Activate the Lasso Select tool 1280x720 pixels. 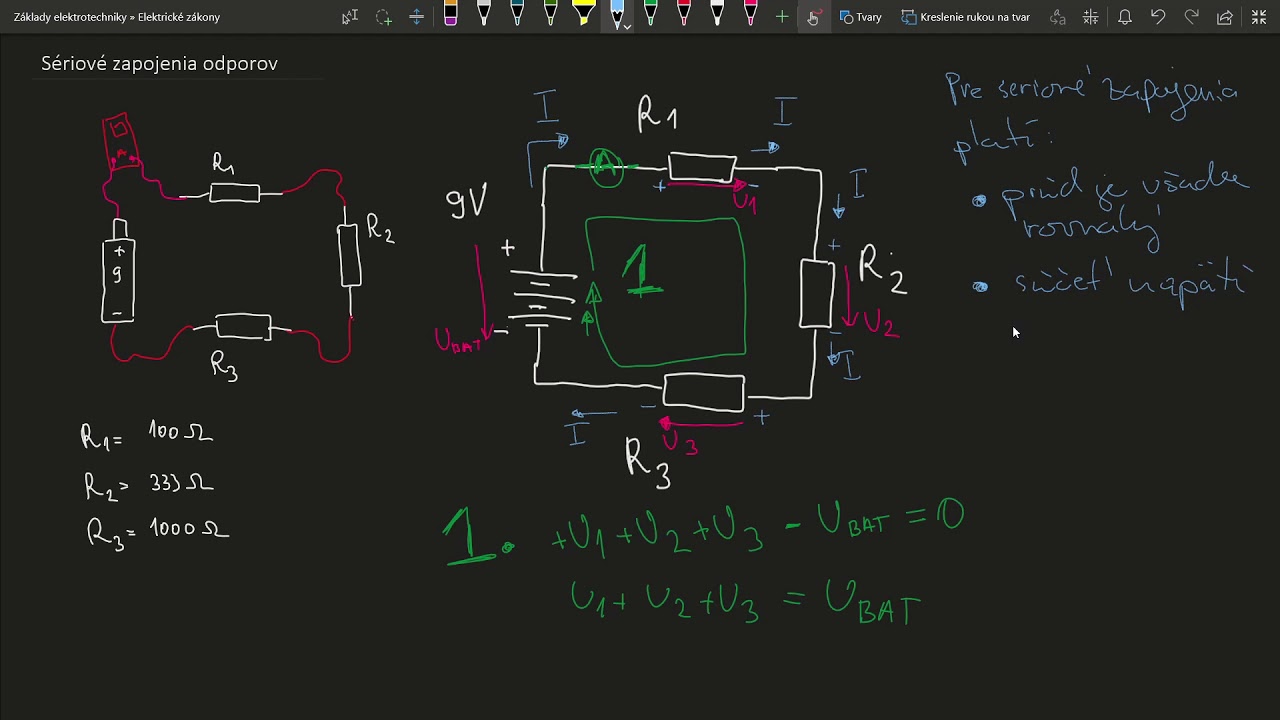click(384, 17)
